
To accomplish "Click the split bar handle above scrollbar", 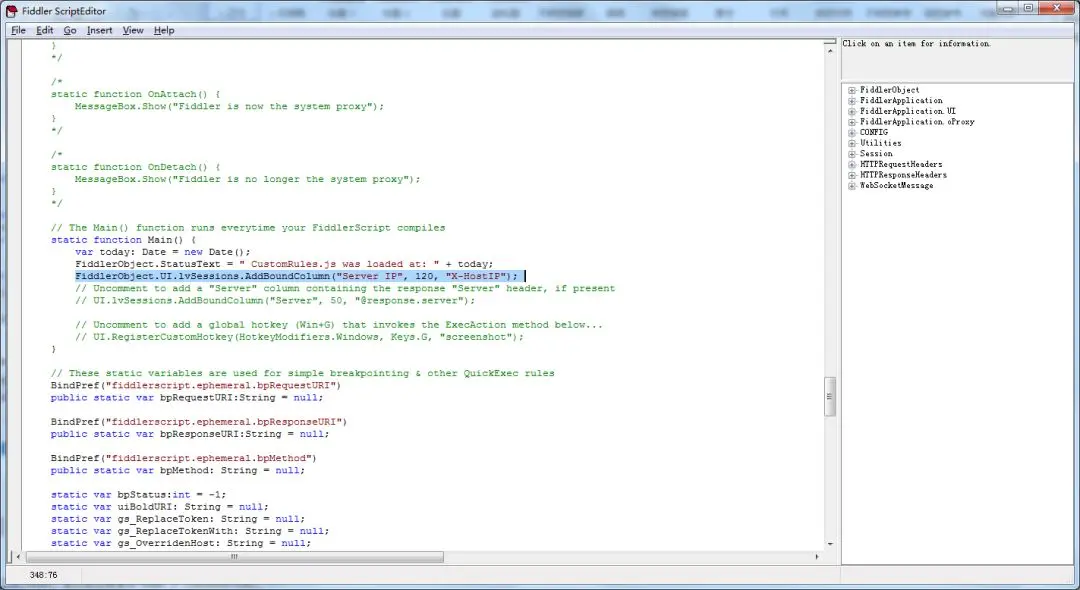I will click(829, 43).
